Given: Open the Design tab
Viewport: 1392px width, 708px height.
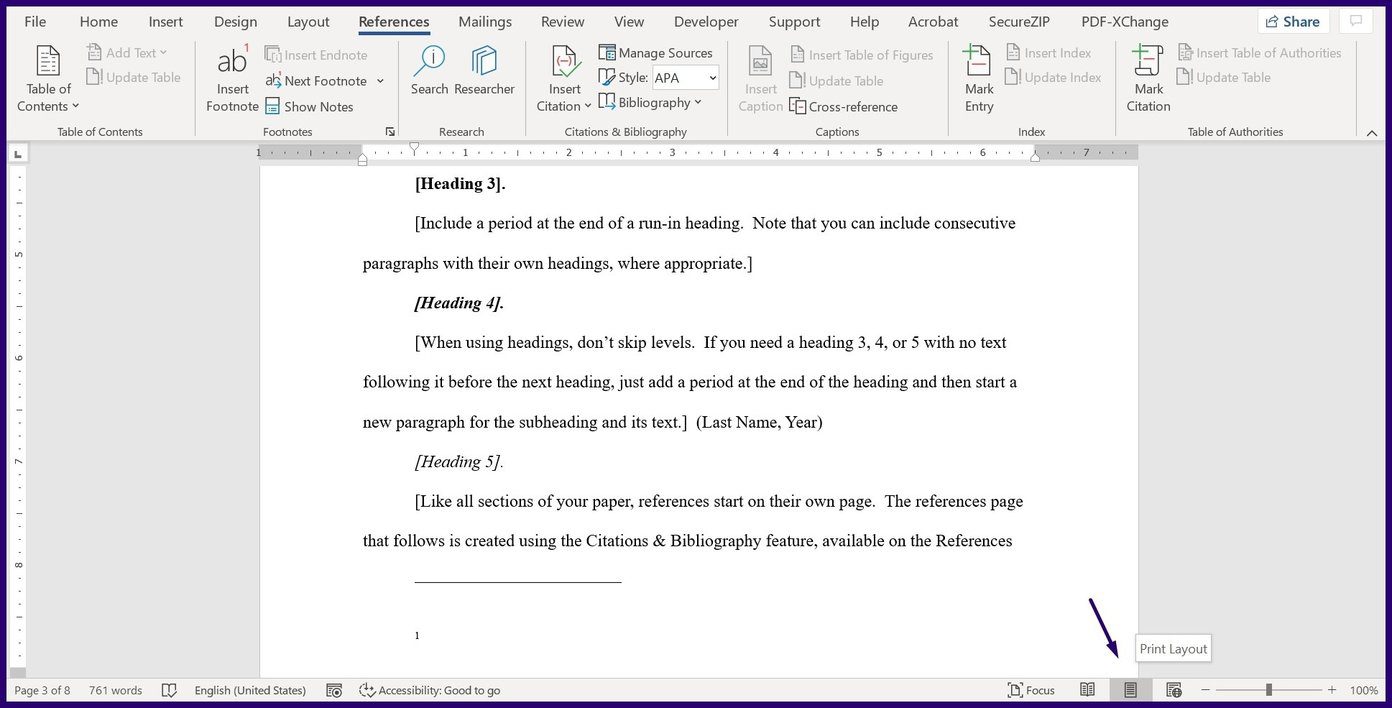Looking at the screenshot, I should (235, 21).
